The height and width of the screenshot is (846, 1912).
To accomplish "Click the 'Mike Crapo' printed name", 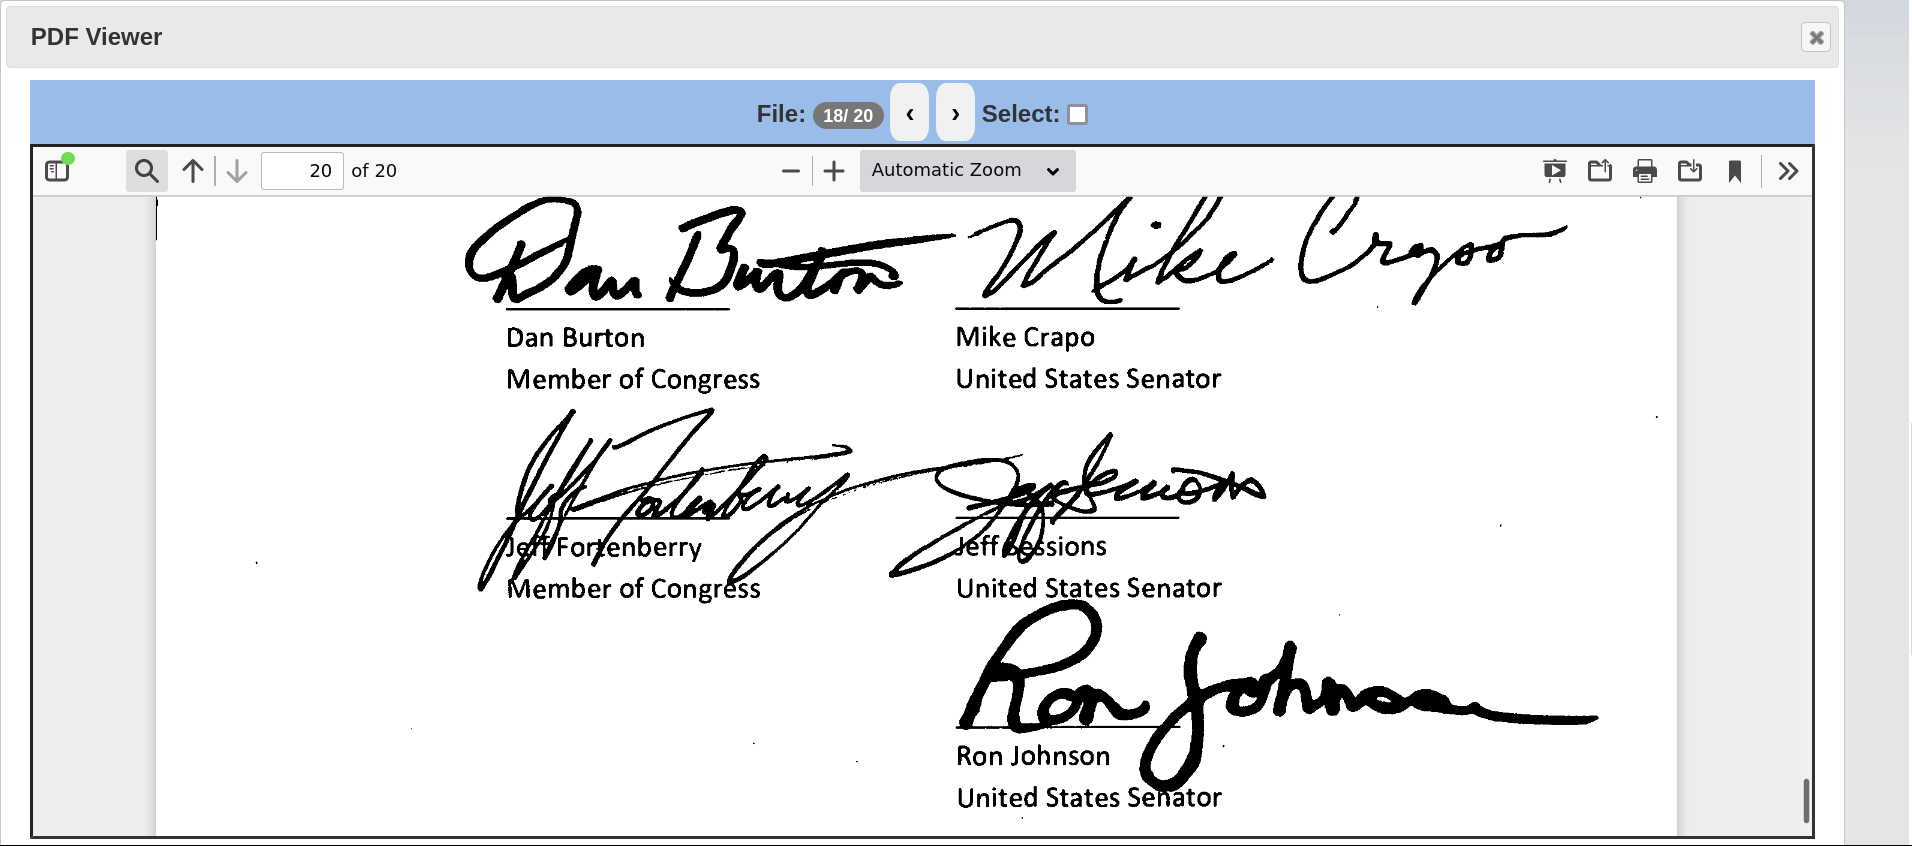I will 1025,338.
